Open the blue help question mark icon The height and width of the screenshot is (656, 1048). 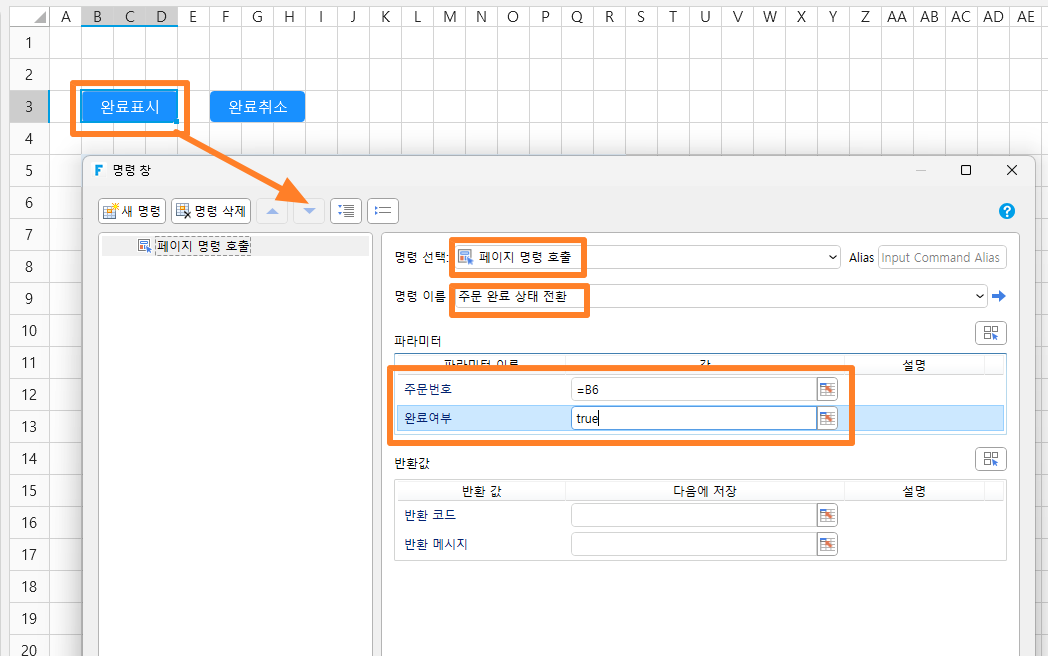pos(1007,211)
